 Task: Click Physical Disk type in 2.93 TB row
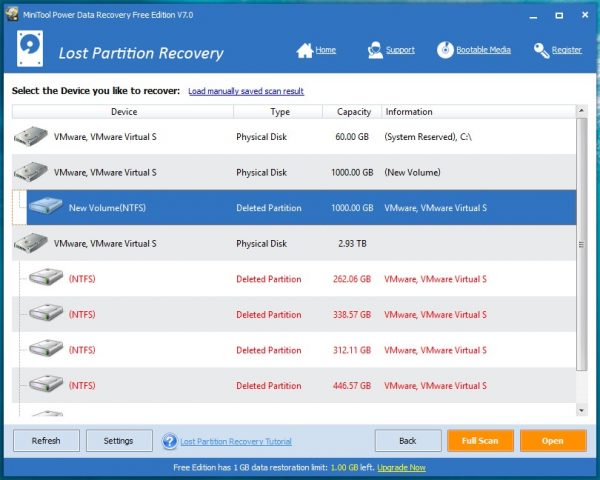pyautogui.click(x=261, y=243)
